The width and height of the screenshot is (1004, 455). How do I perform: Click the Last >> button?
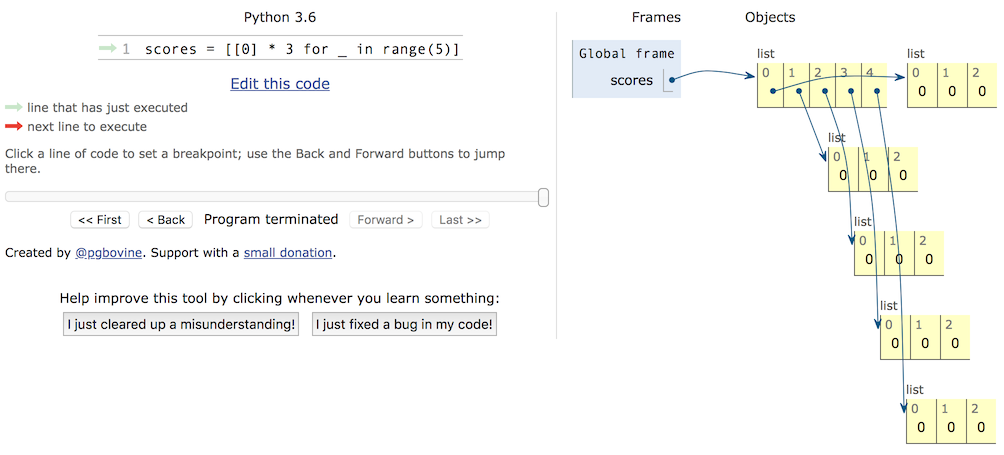click(460, 220)
